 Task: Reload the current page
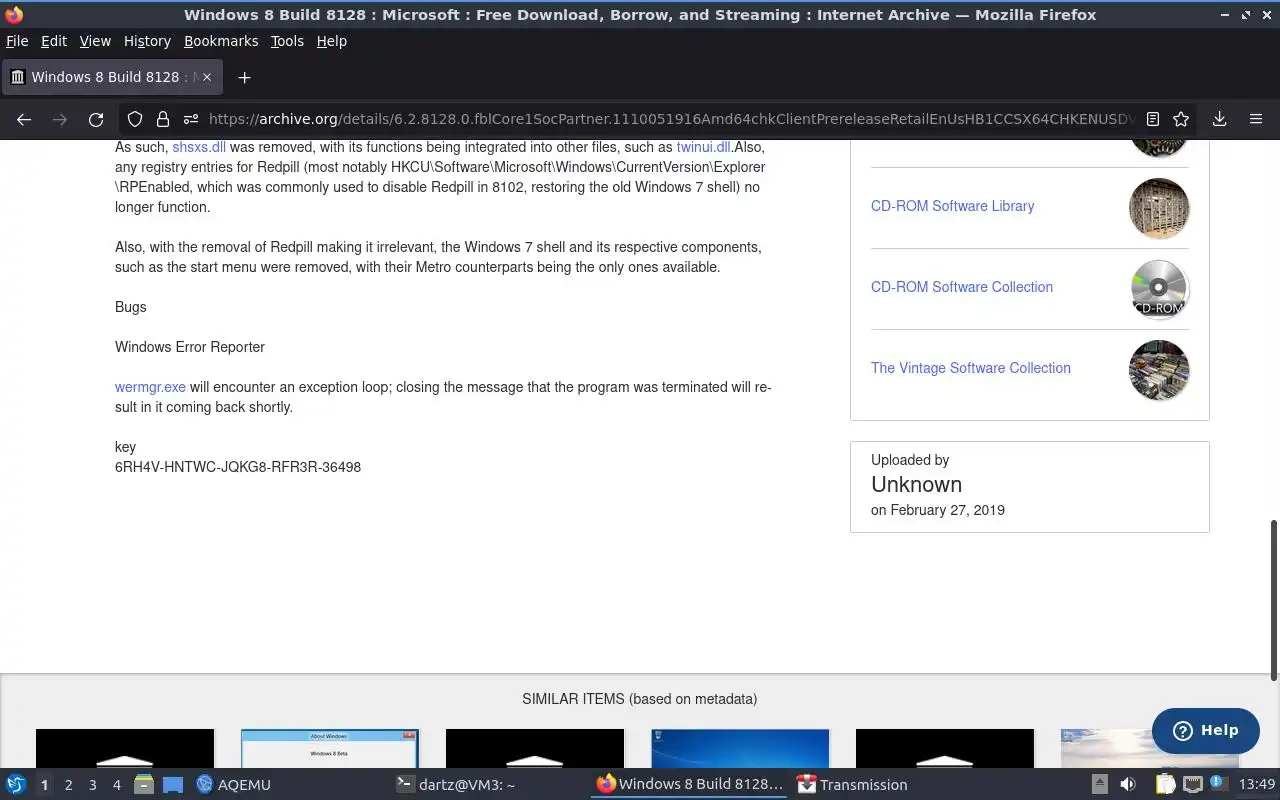pos(96,119)
